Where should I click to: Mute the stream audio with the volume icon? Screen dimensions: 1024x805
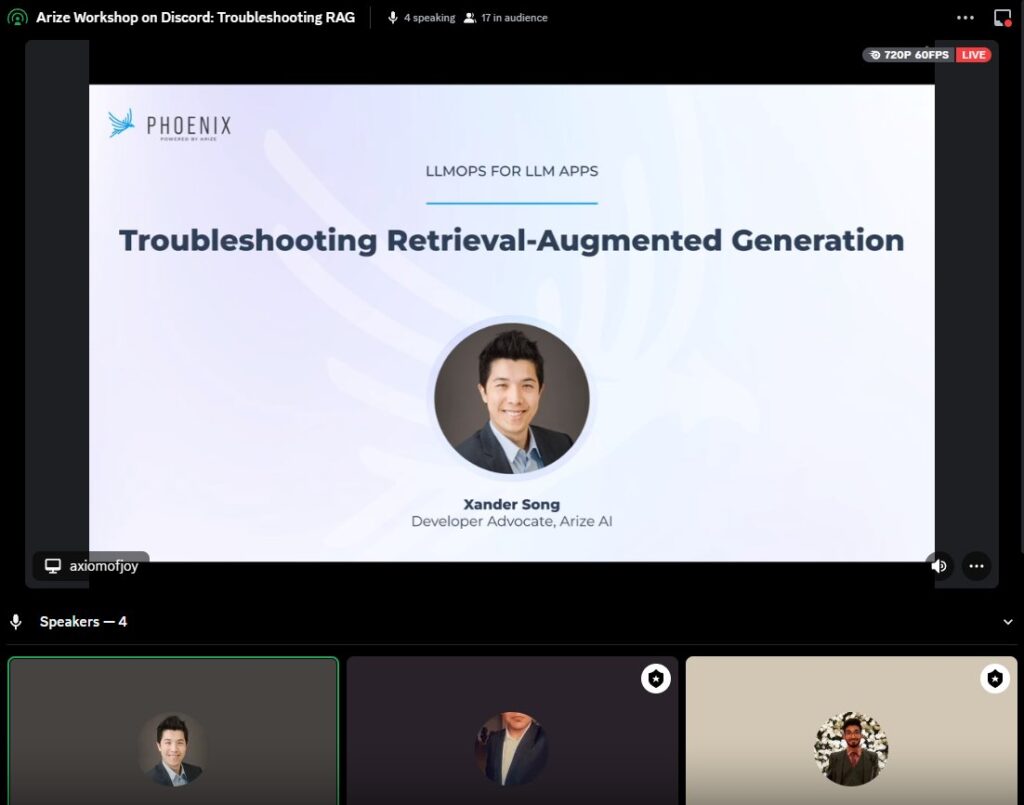click(939, 566)
